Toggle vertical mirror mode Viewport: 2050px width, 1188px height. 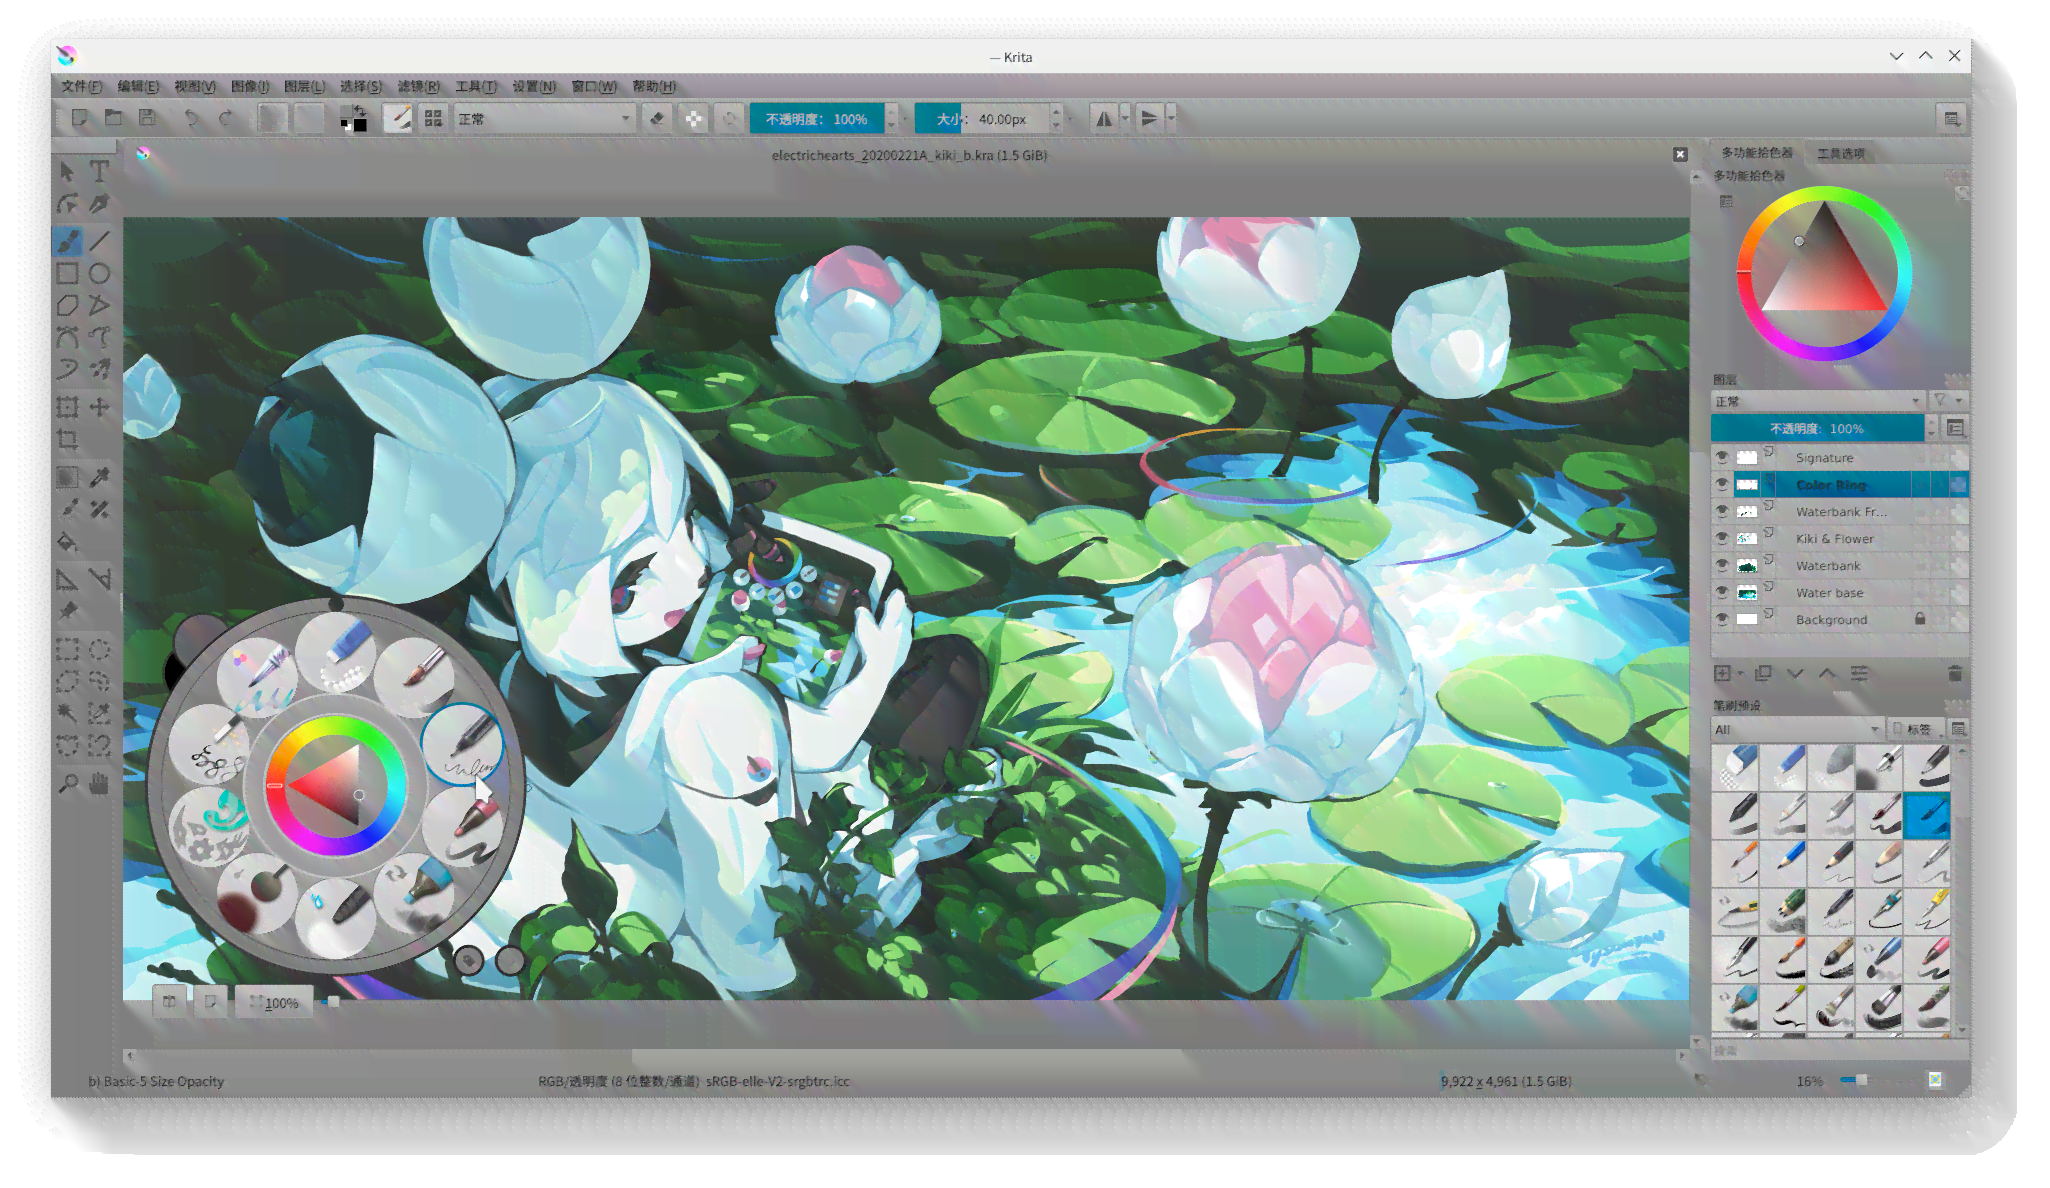pyautogui.click(x=1150, y=119)
